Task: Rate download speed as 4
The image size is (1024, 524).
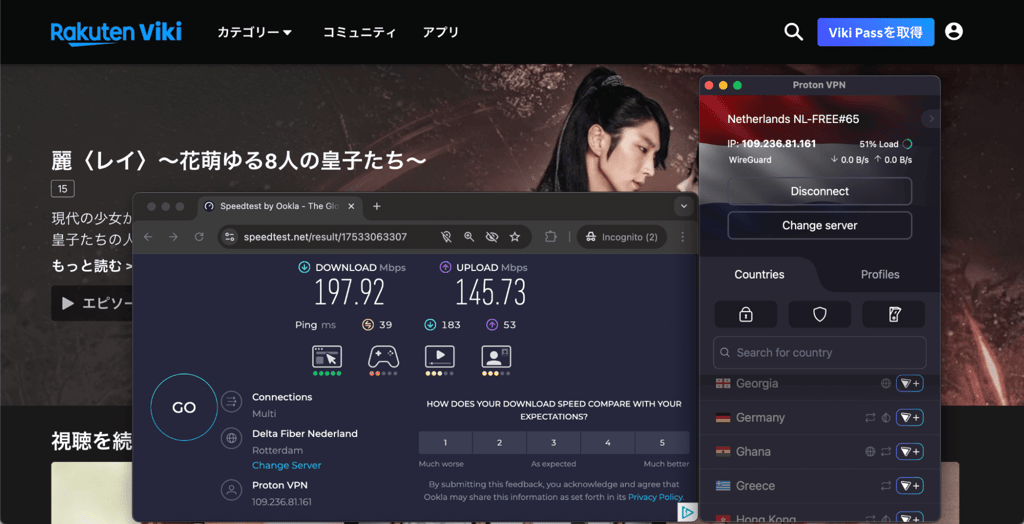Action: point(607,442)
